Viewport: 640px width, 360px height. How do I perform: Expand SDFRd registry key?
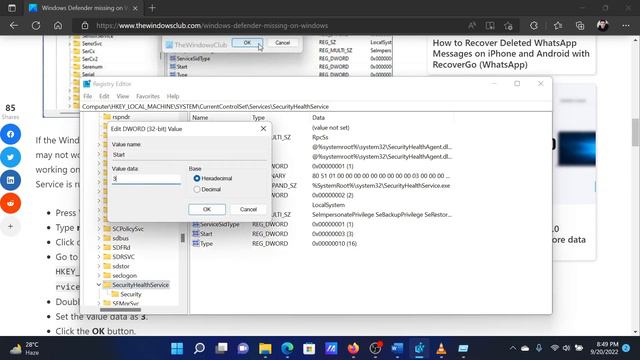[x=99, y=247]
